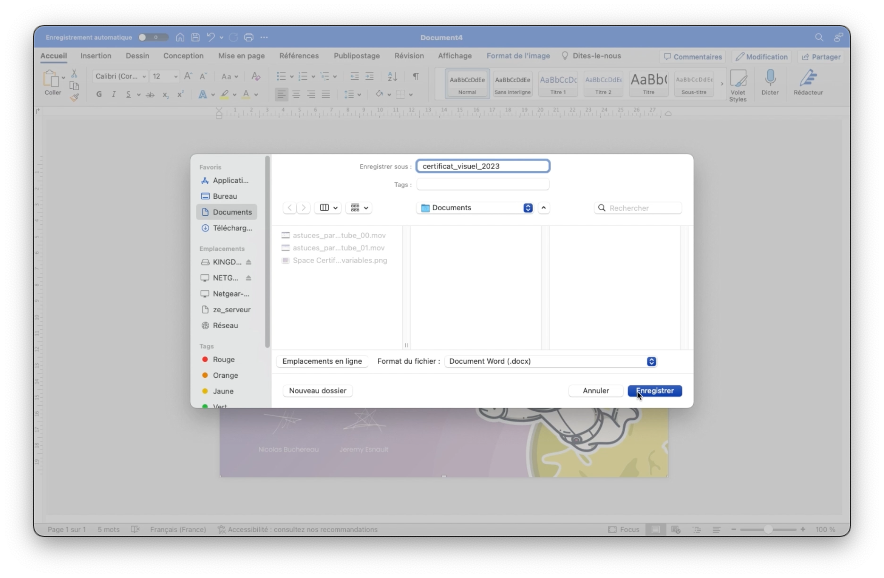Viewport: 884px width, 578px height.
Task: Select Bureau in the Favoris sidebar
Action: [225, 196]
